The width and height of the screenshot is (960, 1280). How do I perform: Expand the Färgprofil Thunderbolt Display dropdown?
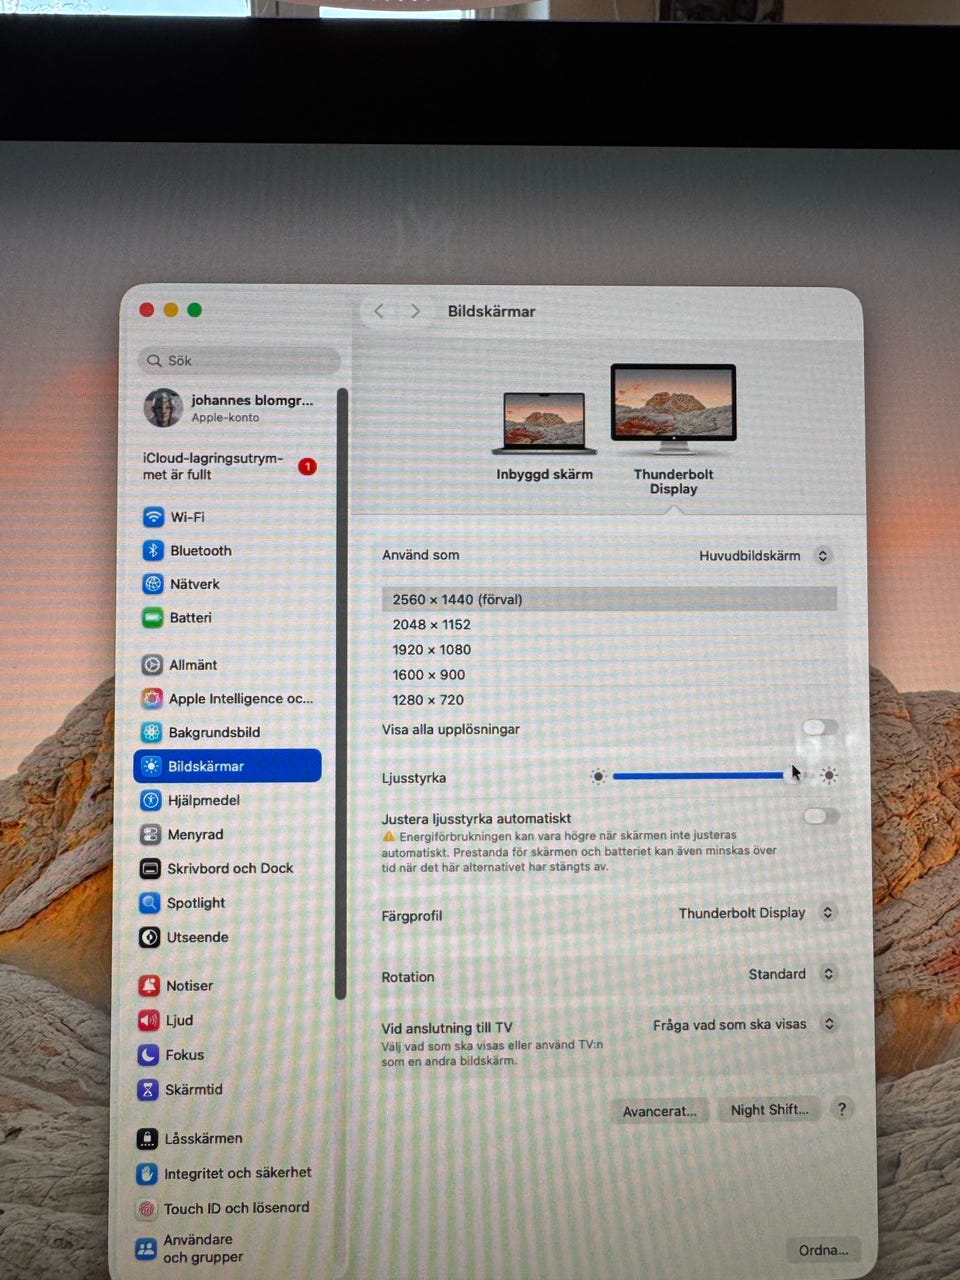pos(756,913)
